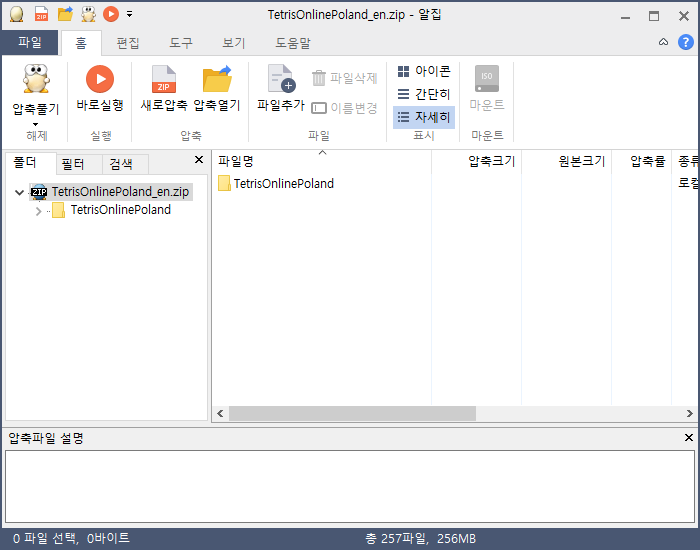This screenshot has width=700, height=550.
Task: Switch to 아이콘 icon view
Action: coord(424,71)
